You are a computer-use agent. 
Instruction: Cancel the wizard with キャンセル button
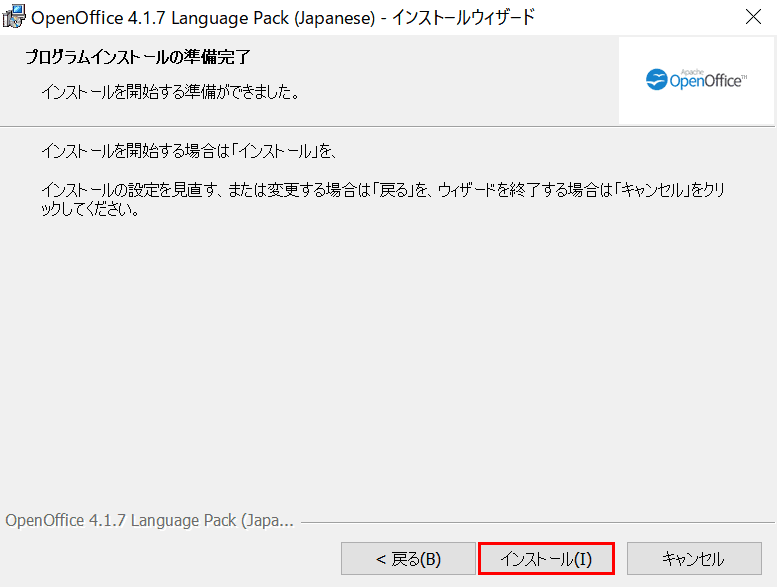pos(694,559)
